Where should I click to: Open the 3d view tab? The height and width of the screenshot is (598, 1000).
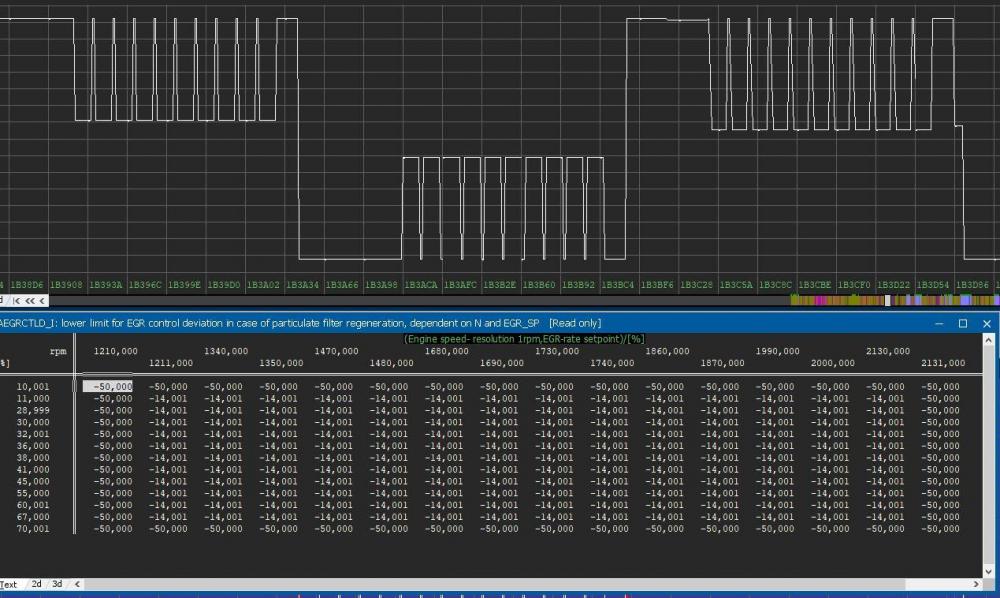(58, 584)
